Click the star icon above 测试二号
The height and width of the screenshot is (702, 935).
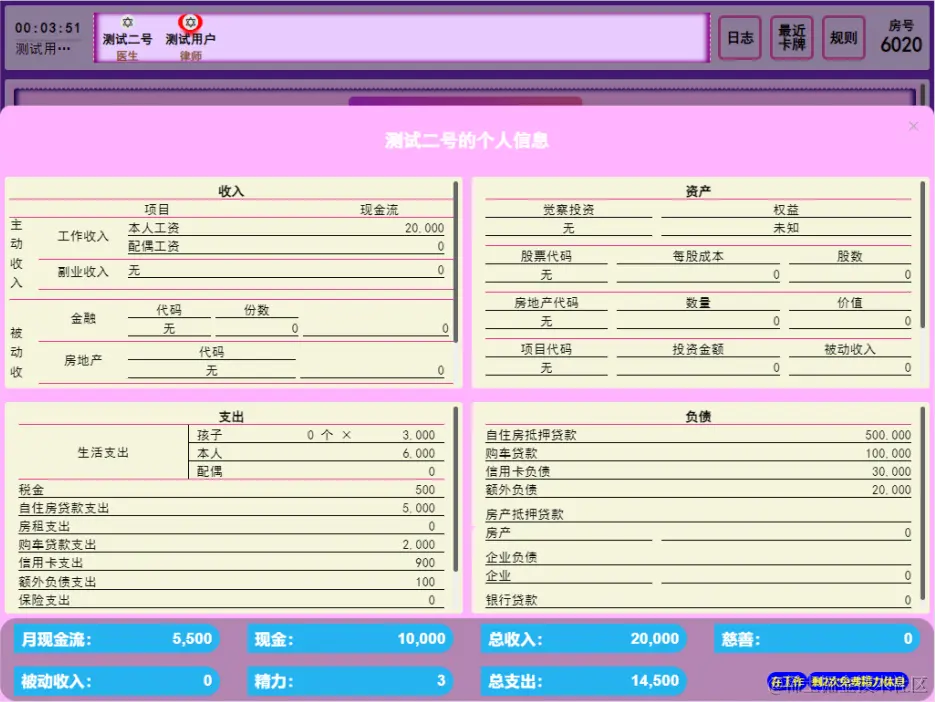[127, 23]
